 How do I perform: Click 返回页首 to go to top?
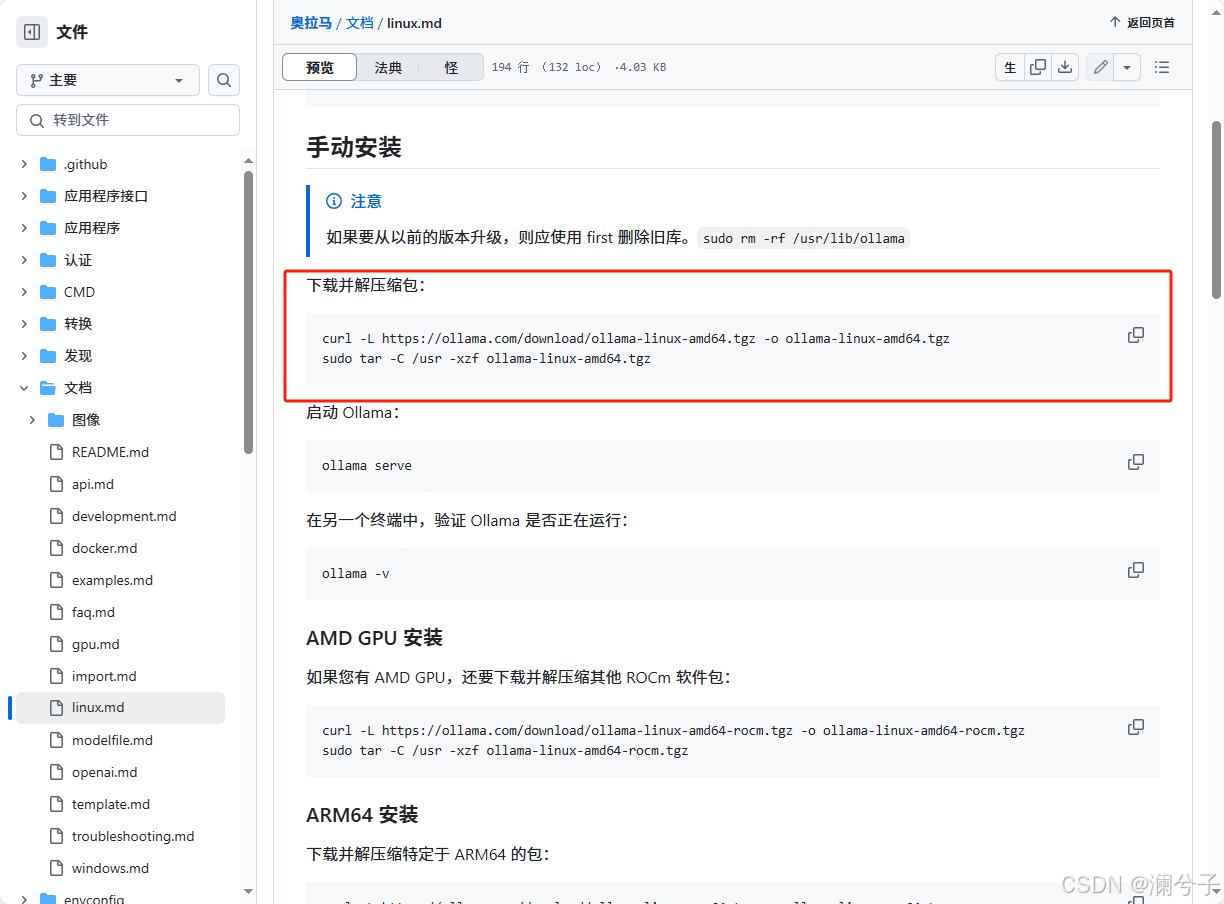1142,23
